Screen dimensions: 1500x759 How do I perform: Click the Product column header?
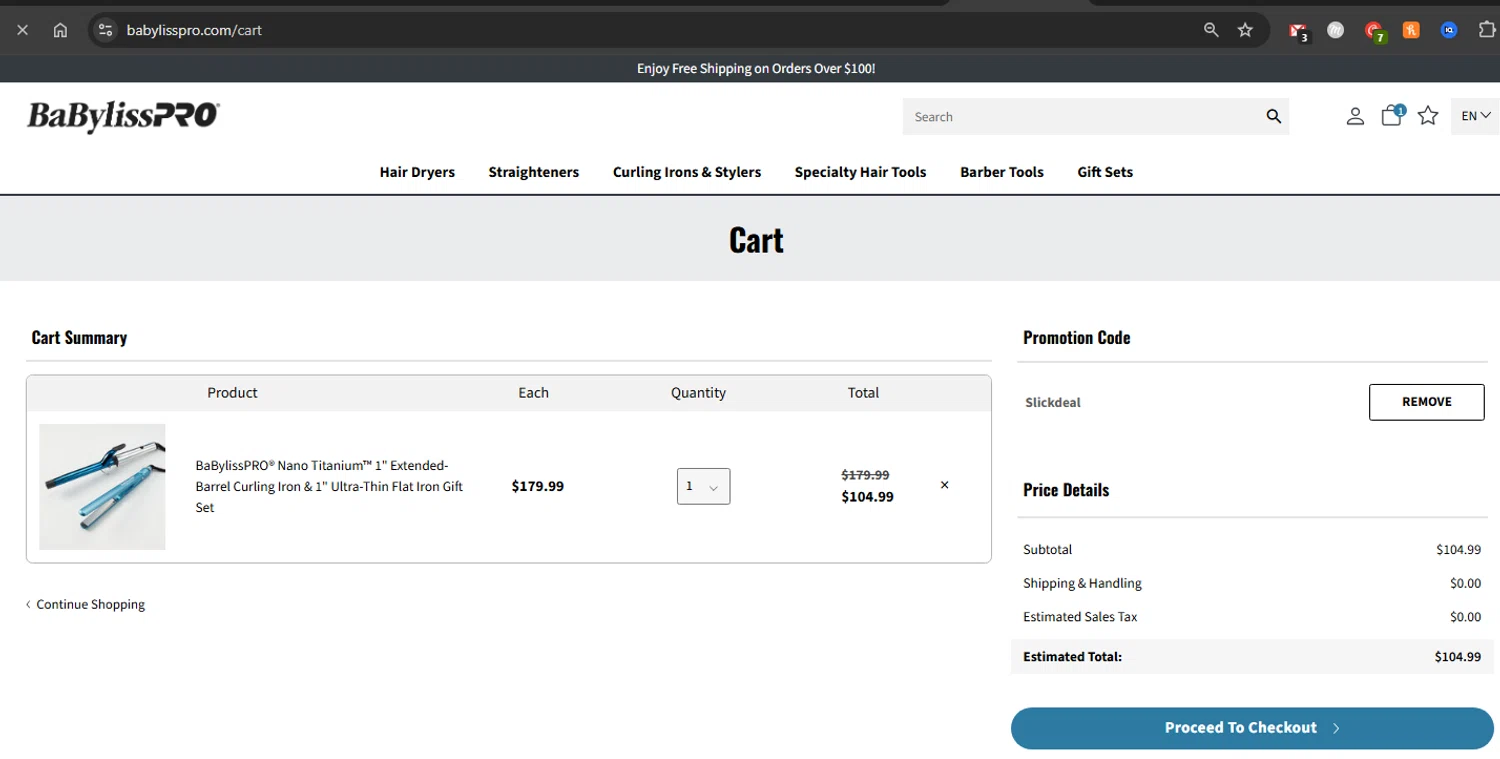point(232,392)
